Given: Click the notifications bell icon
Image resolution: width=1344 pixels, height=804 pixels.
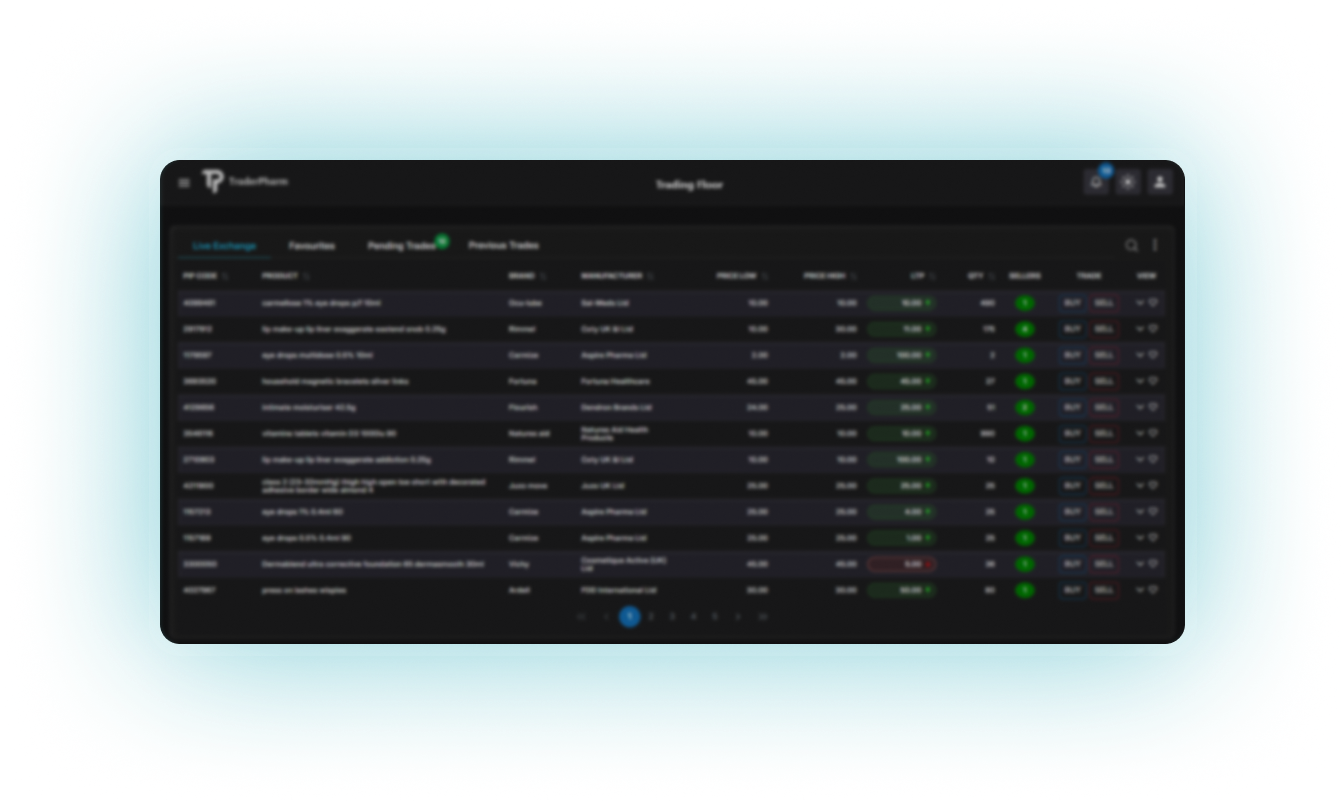Looking at the screenshot, I should (x=1096, y=182).
